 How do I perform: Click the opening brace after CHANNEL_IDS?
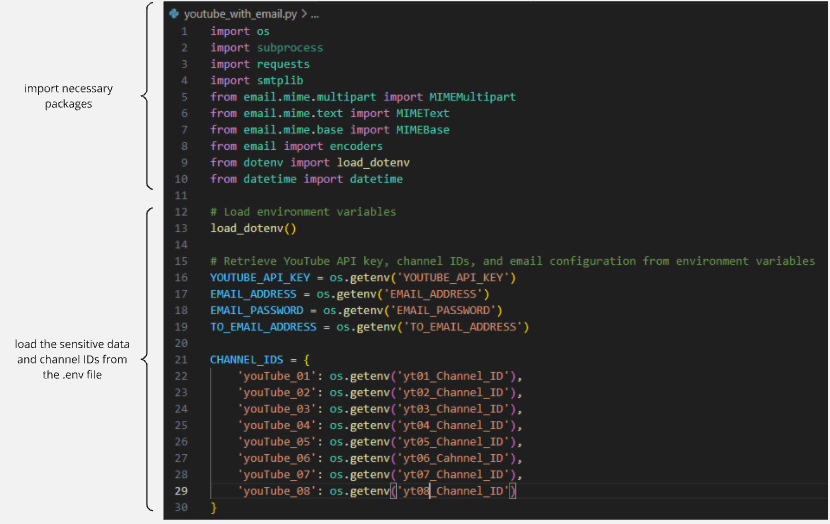(x=306, y=360)
